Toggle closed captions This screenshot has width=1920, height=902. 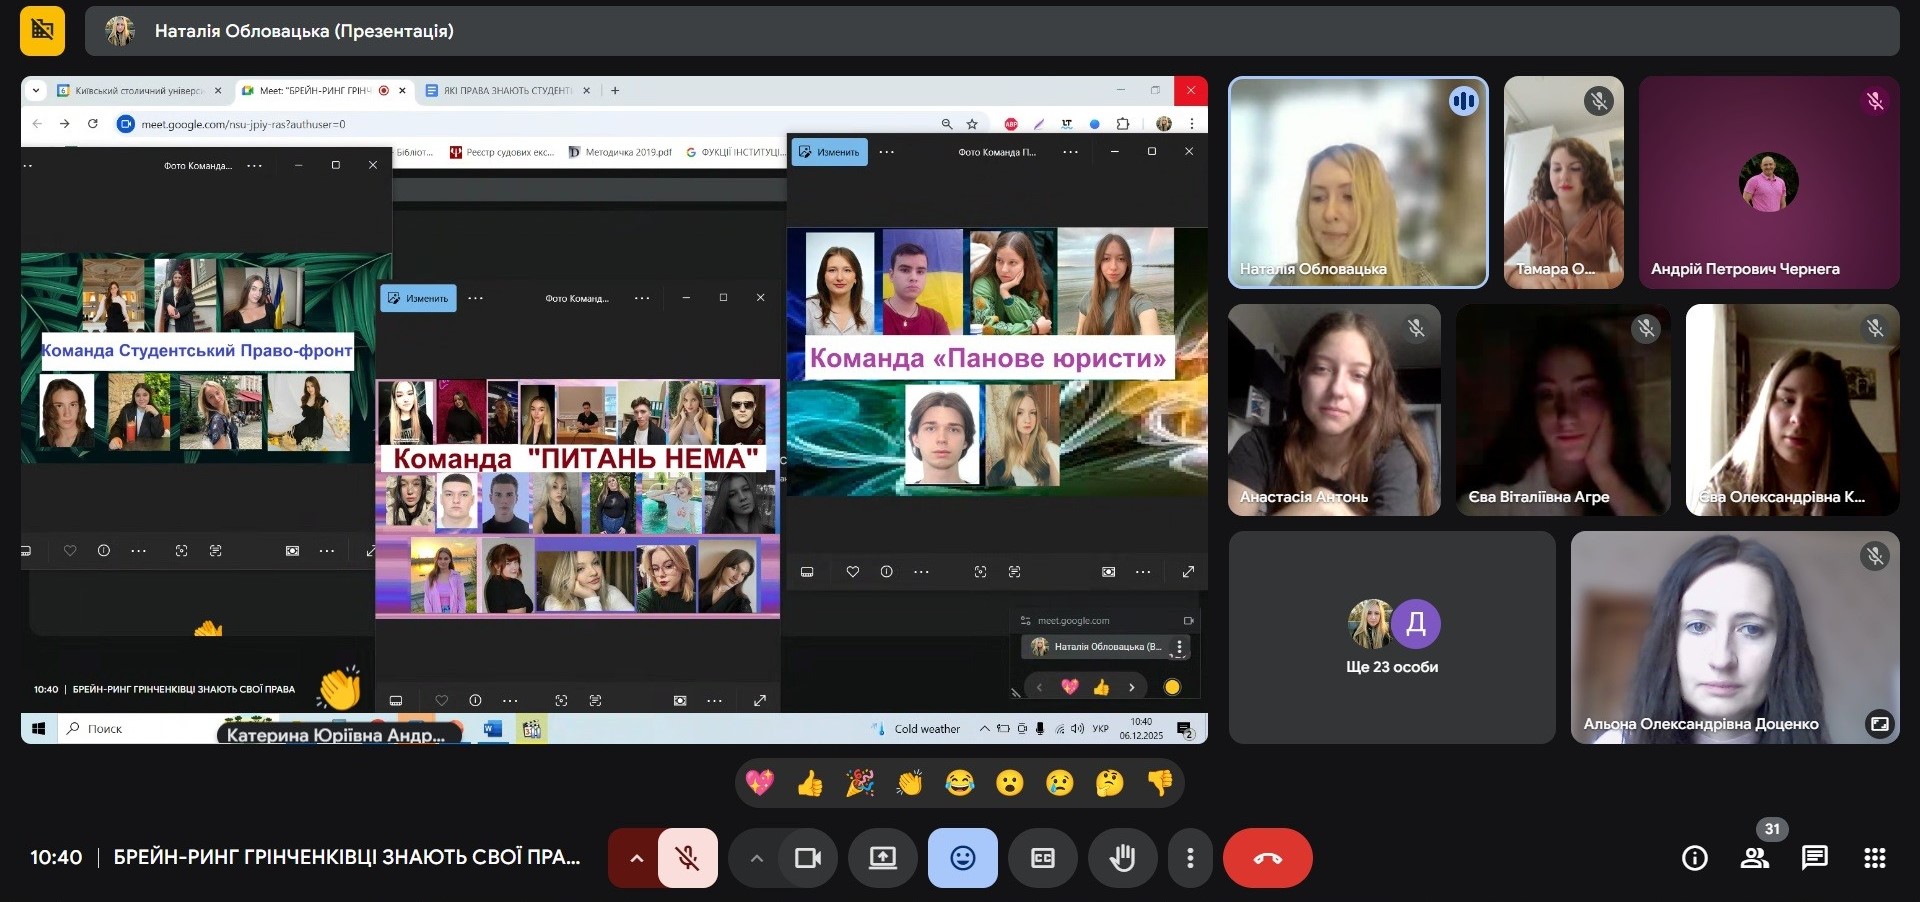[1042, 858]
